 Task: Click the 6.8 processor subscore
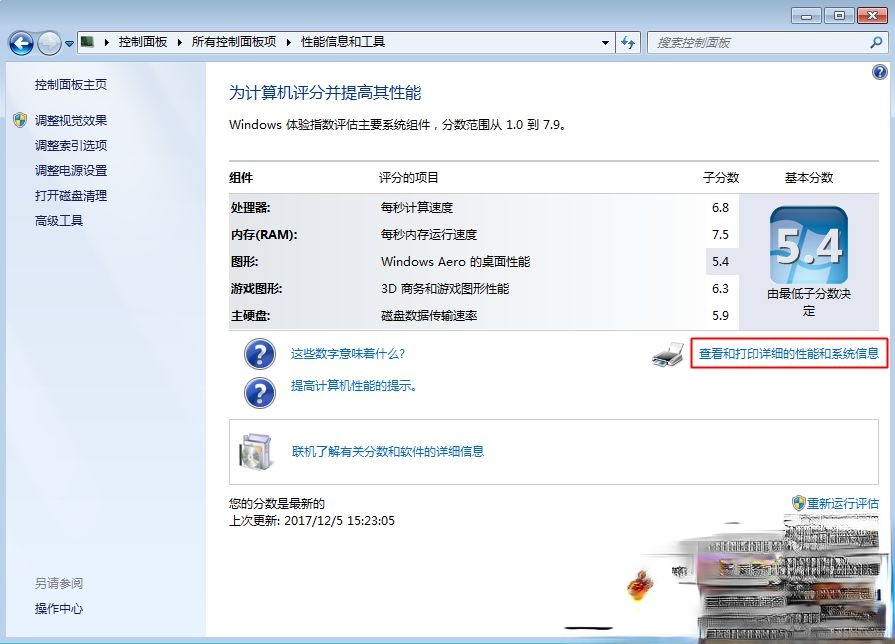(x=720, y=208)
